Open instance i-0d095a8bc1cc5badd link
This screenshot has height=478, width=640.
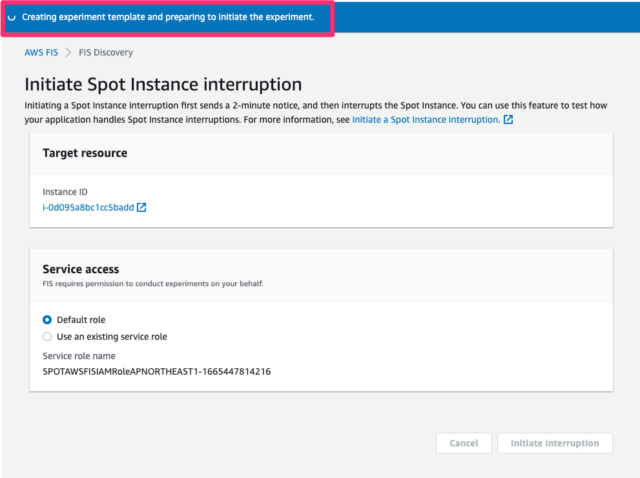(88, 208)
